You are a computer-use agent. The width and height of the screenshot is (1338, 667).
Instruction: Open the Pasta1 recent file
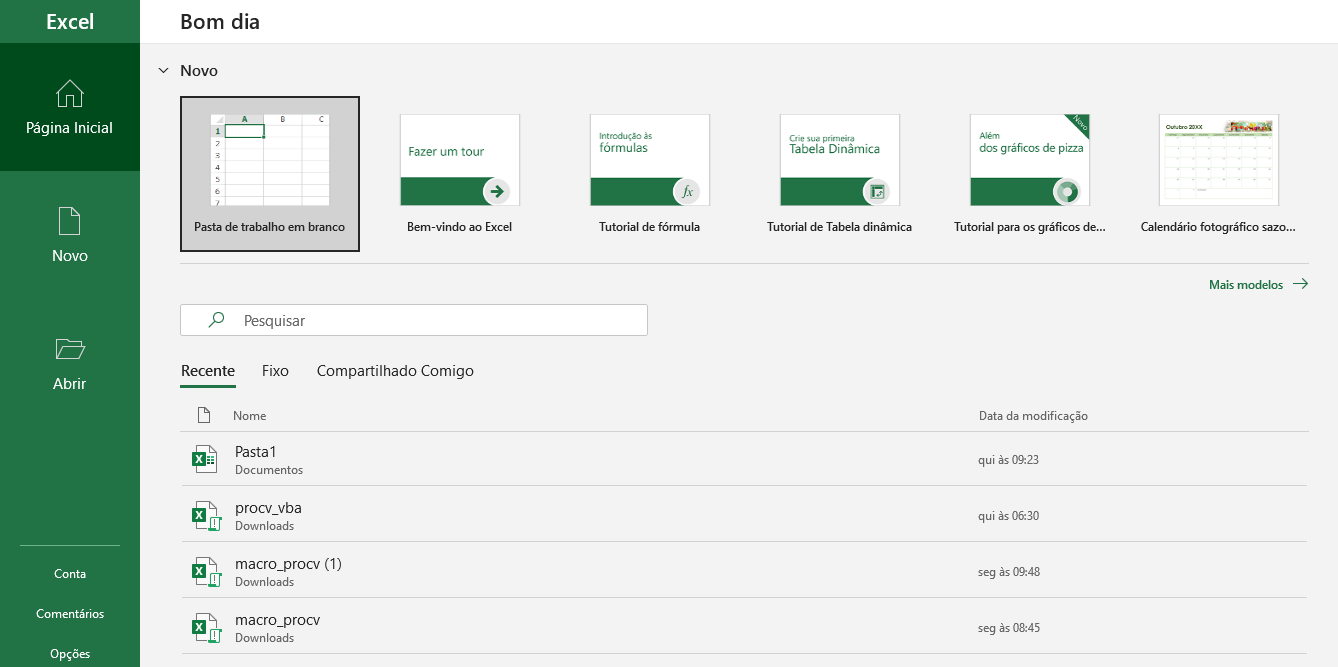click(744, 460)
